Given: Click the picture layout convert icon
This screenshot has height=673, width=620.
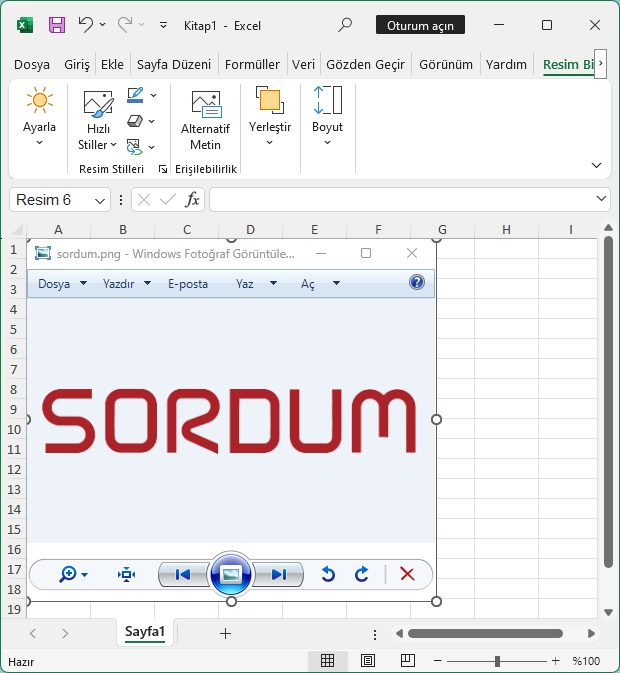Looking at the screenshot, I should point(134,147).
